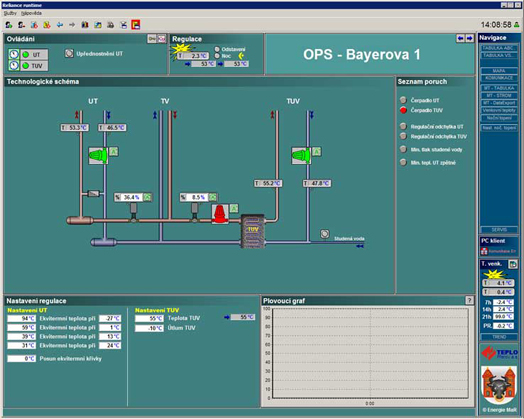The image size is (524, 419).
Task: Click the Teplota TUV 55°C setpoint field
Action: [149, 318]
